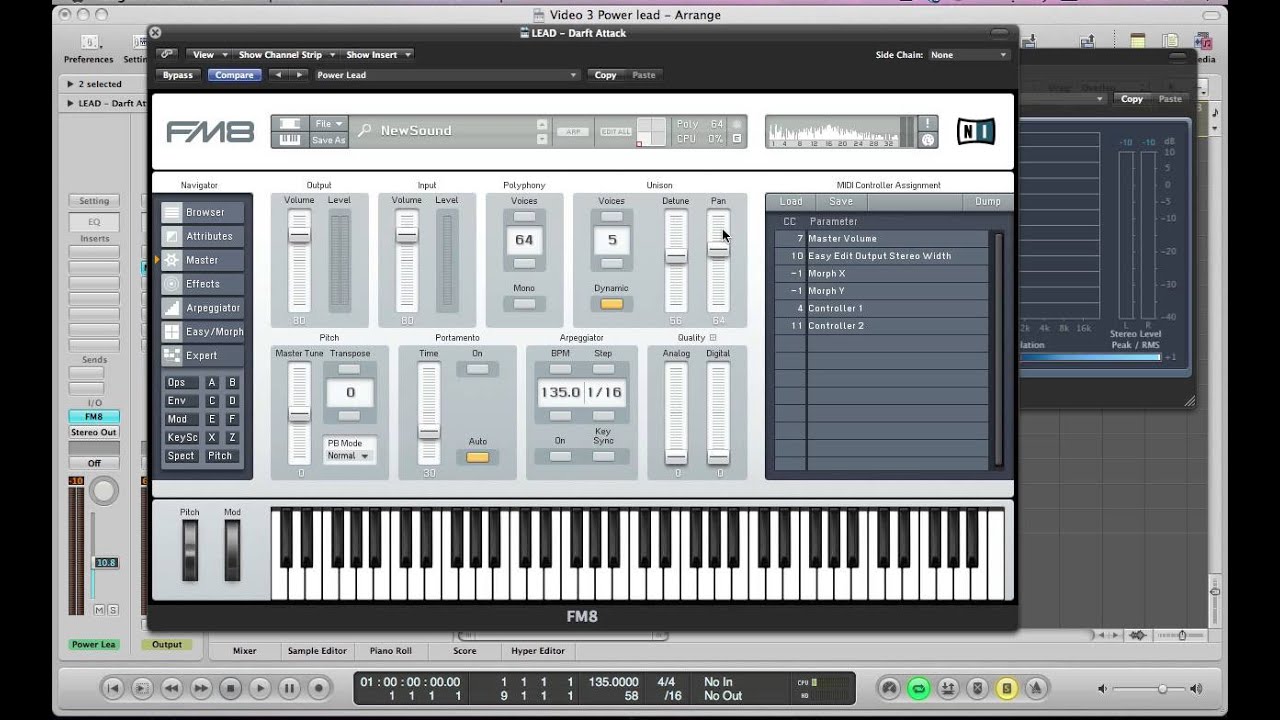Screen dimensions: 1280x720
Task: Click the Dump button
Action: 988,201
